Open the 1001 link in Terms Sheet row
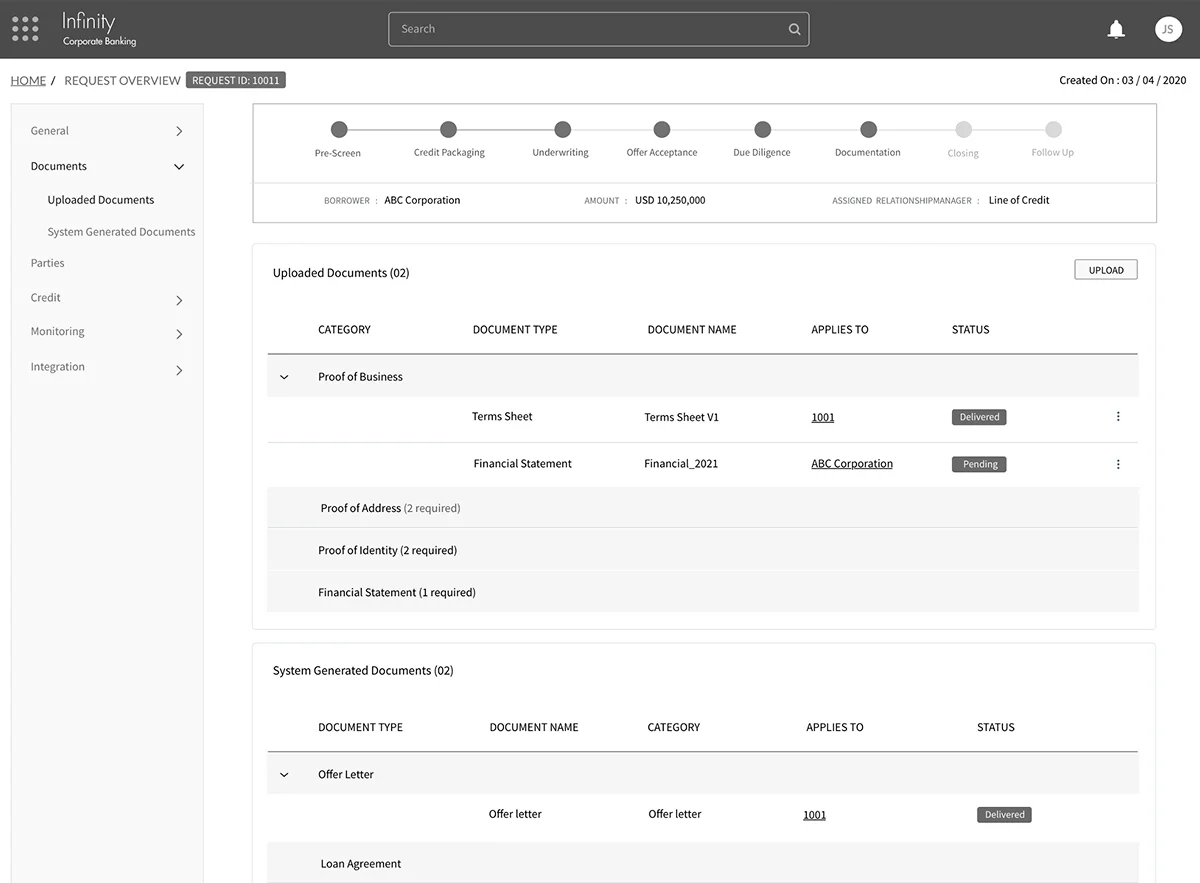Viewport: 1200px width, 883px height. coord(823,417)
